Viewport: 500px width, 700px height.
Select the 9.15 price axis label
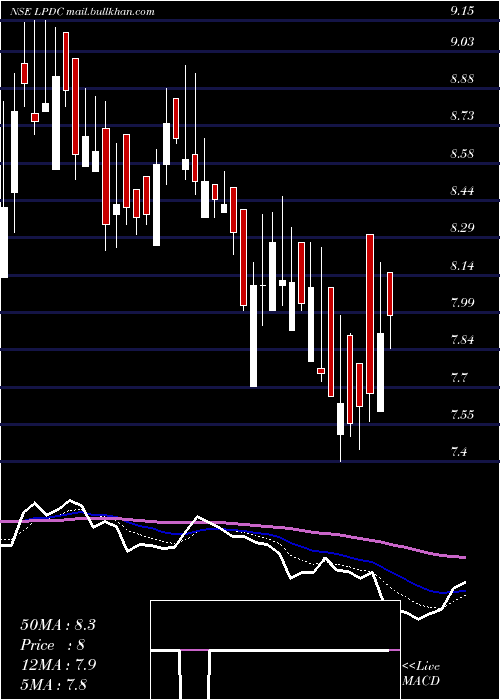point(462,12)
